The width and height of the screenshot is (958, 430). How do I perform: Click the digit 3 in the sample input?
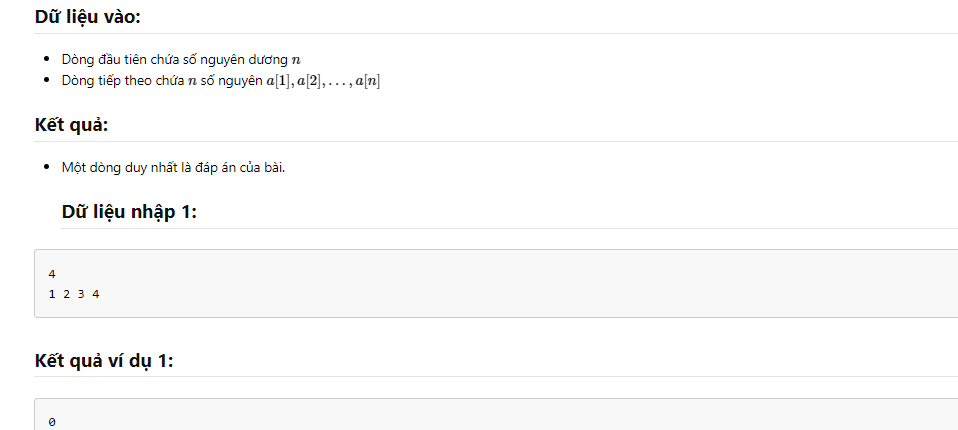81,294
